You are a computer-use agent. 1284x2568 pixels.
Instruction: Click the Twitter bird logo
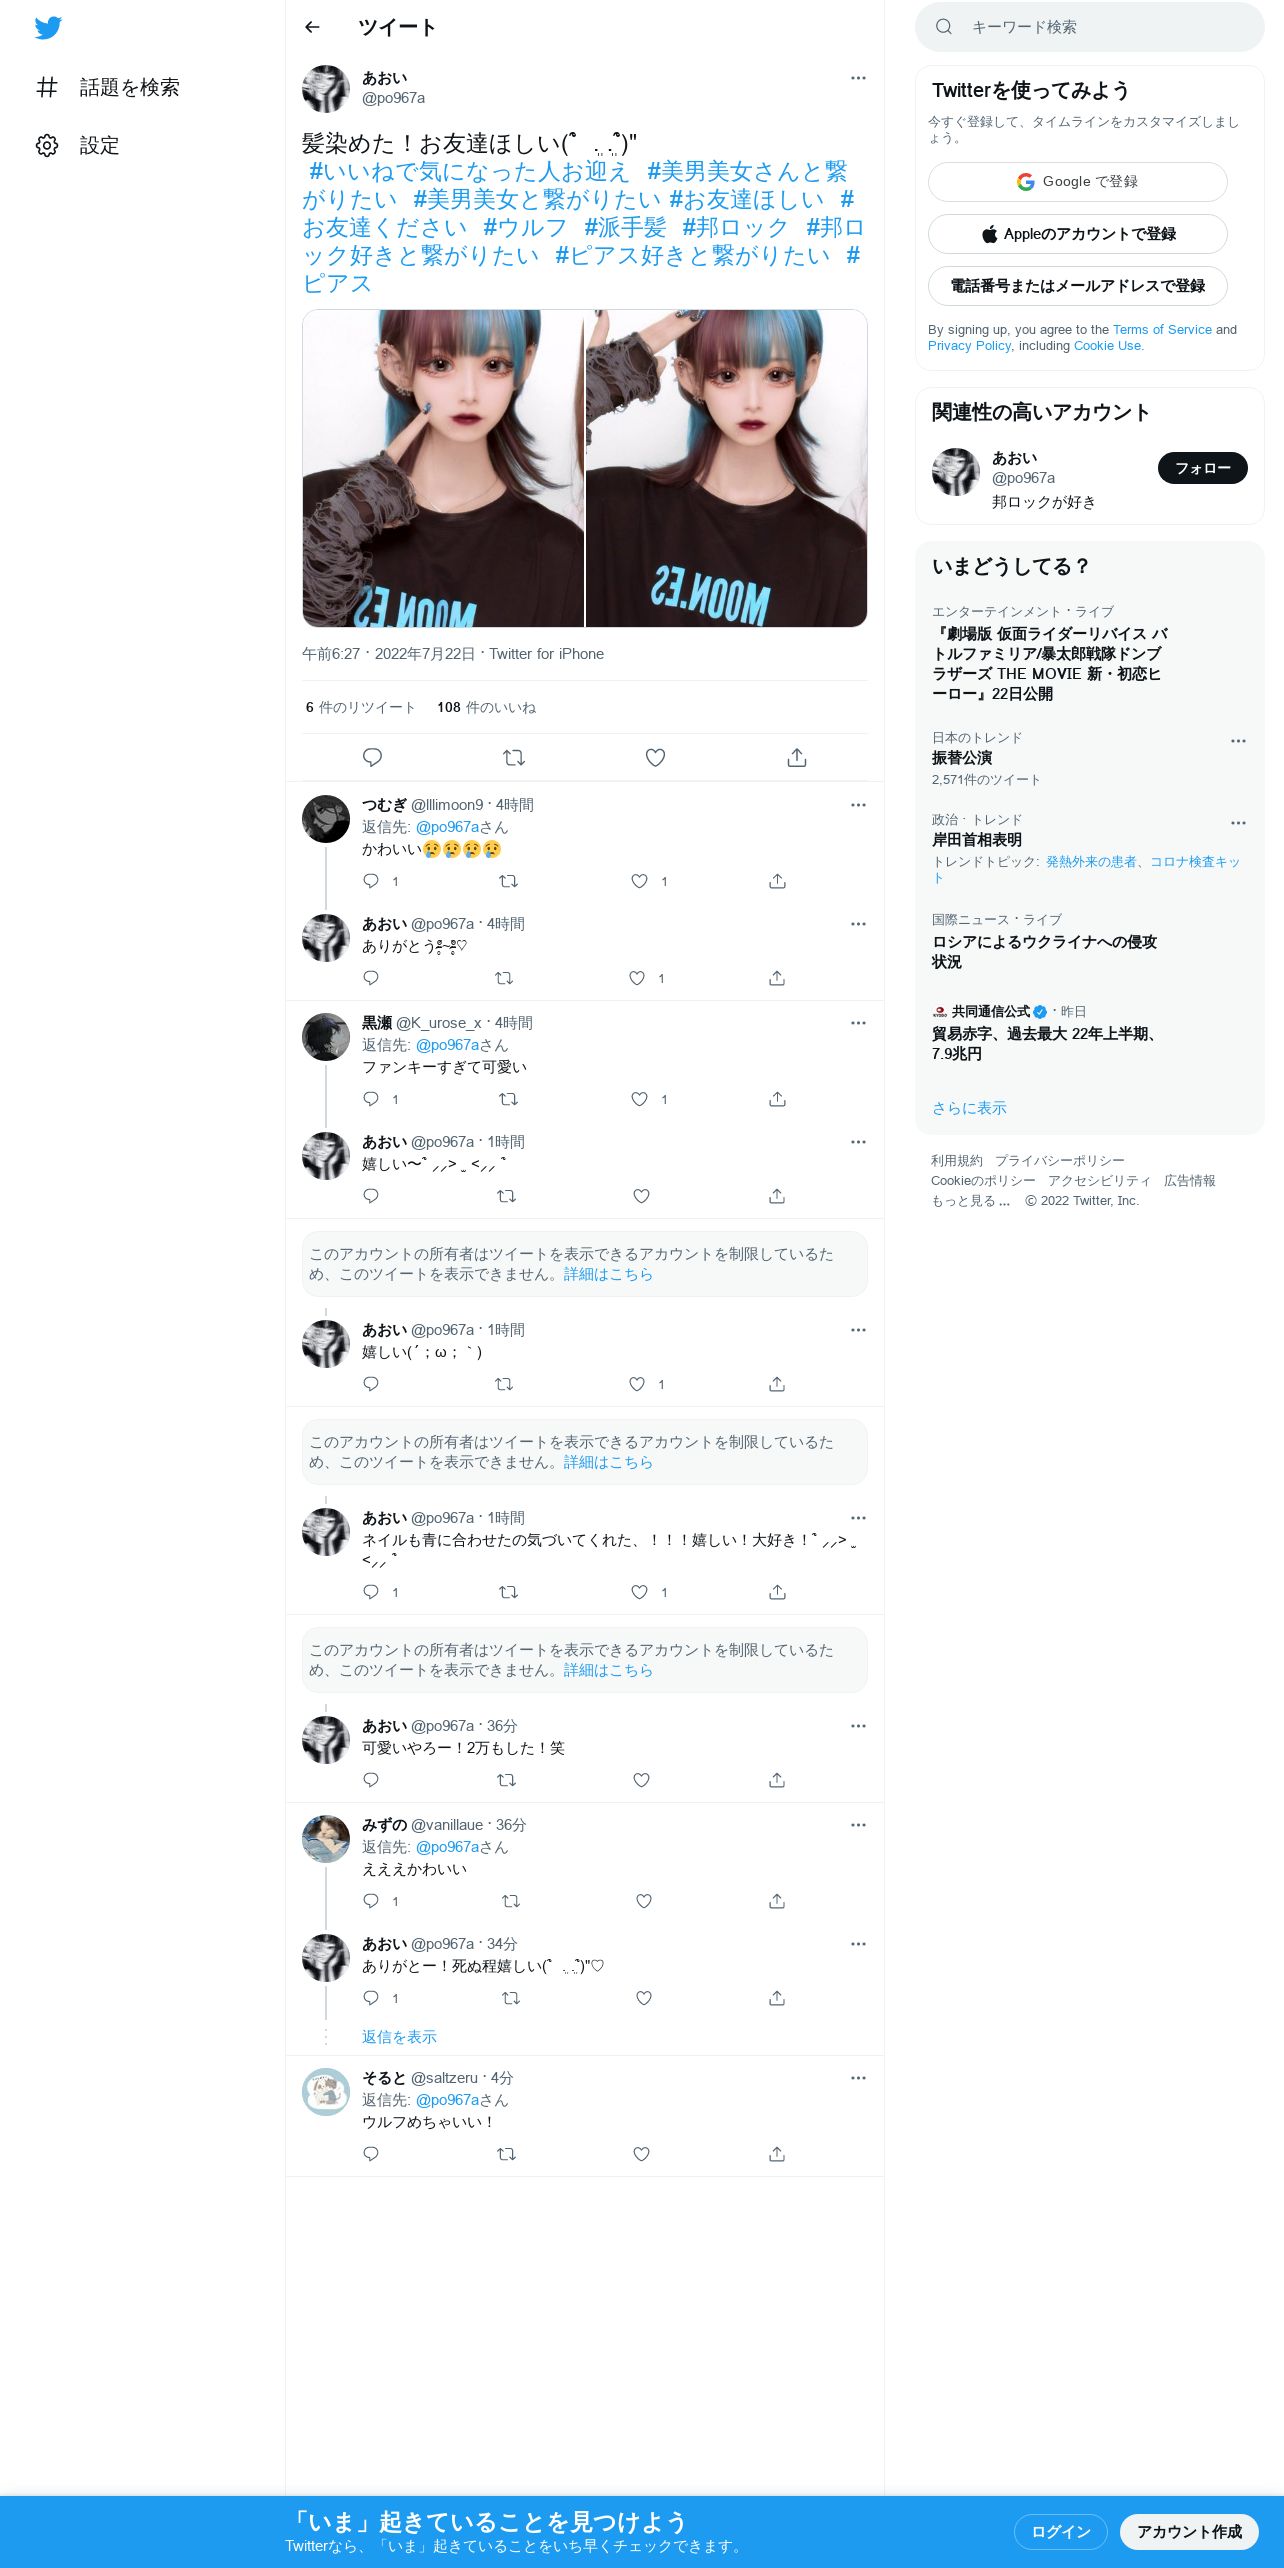point(48,28)
